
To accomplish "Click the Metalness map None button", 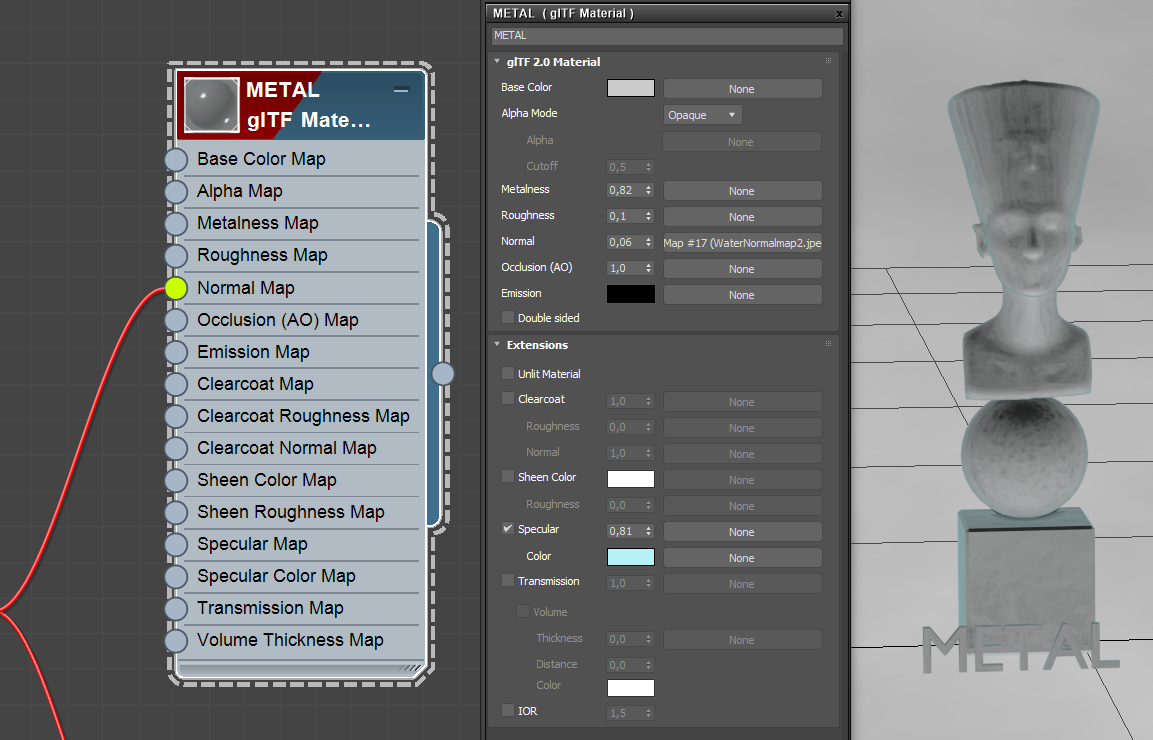I will [742, 191].
